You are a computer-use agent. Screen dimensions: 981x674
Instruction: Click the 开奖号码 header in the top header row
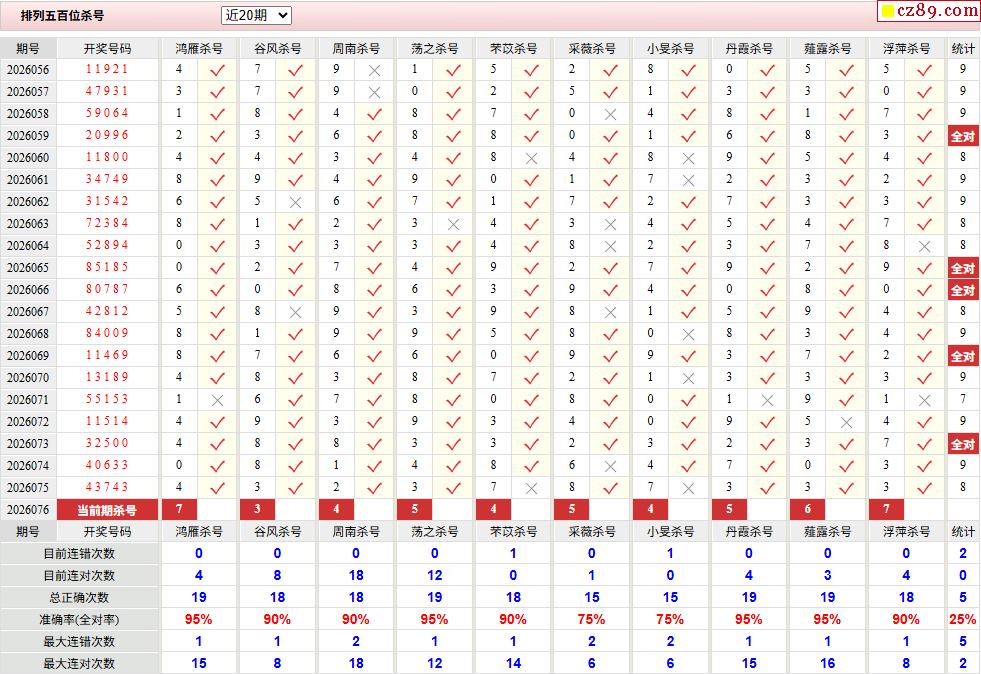coord(107,49)
